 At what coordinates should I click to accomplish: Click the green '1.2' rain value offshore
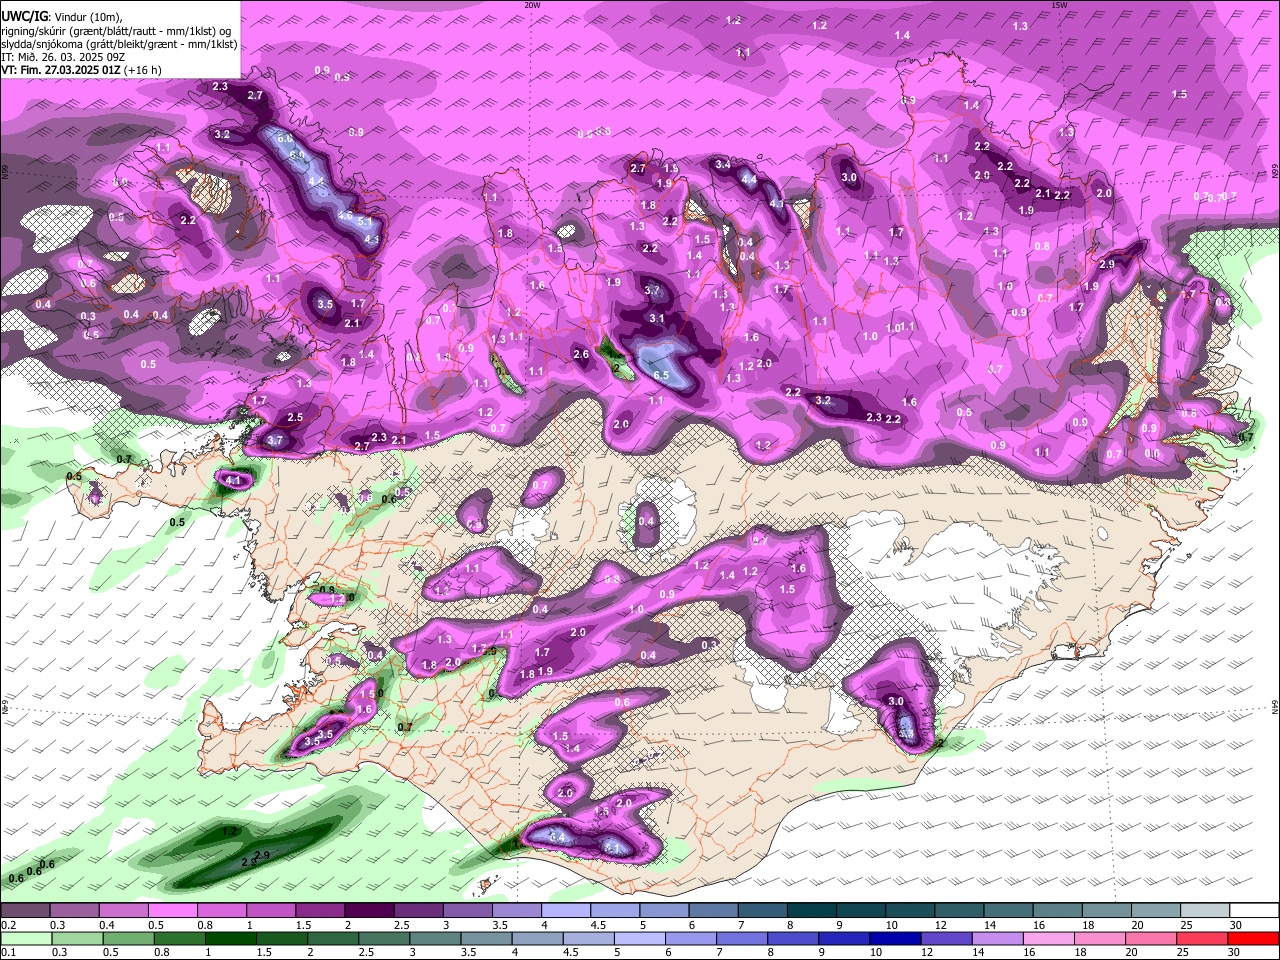pos(229,831)
